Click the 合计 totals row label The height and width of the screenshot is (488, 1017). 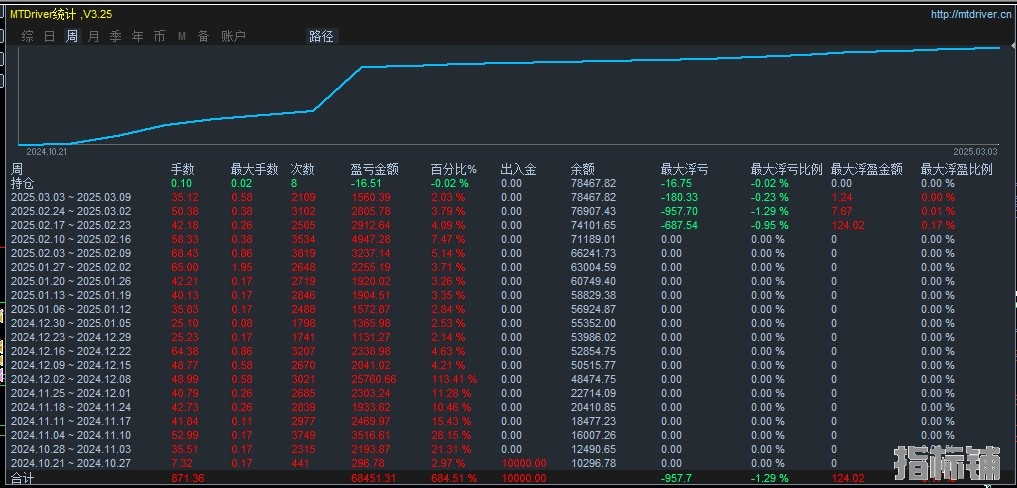click(22, 479)
